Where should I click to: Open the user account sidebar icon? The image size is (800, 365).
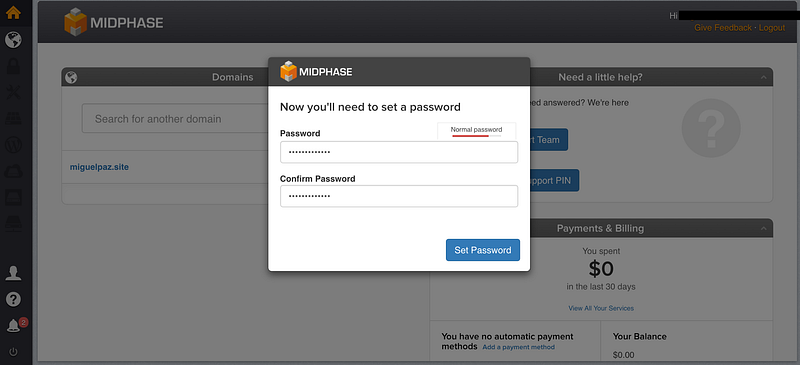13,273
